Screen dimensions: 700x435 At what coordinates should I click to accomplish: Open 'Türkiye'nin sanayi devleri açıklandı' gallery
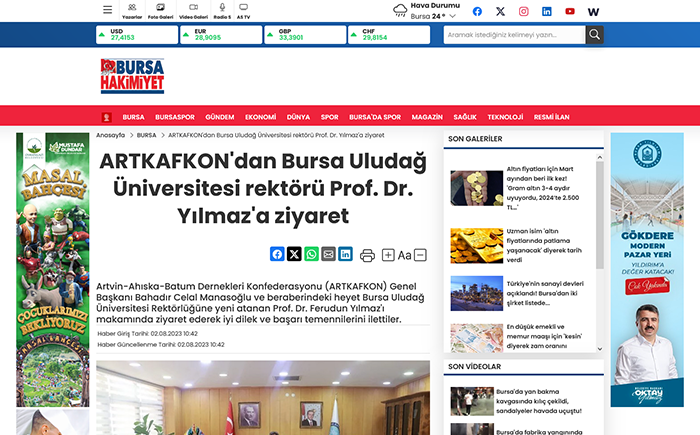pyautogui.click(x=545, y=293)
